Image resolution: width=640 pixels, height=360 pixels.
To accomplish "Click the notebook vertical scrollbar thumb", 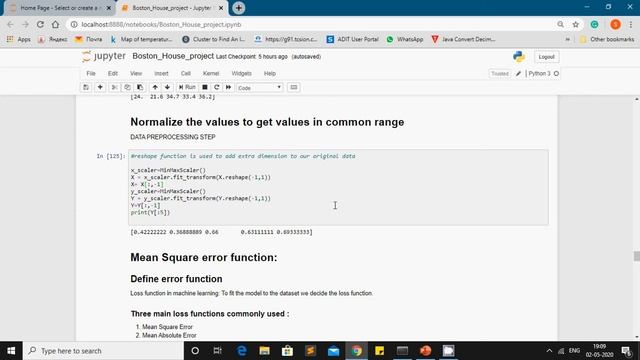I will click(636, 256).
